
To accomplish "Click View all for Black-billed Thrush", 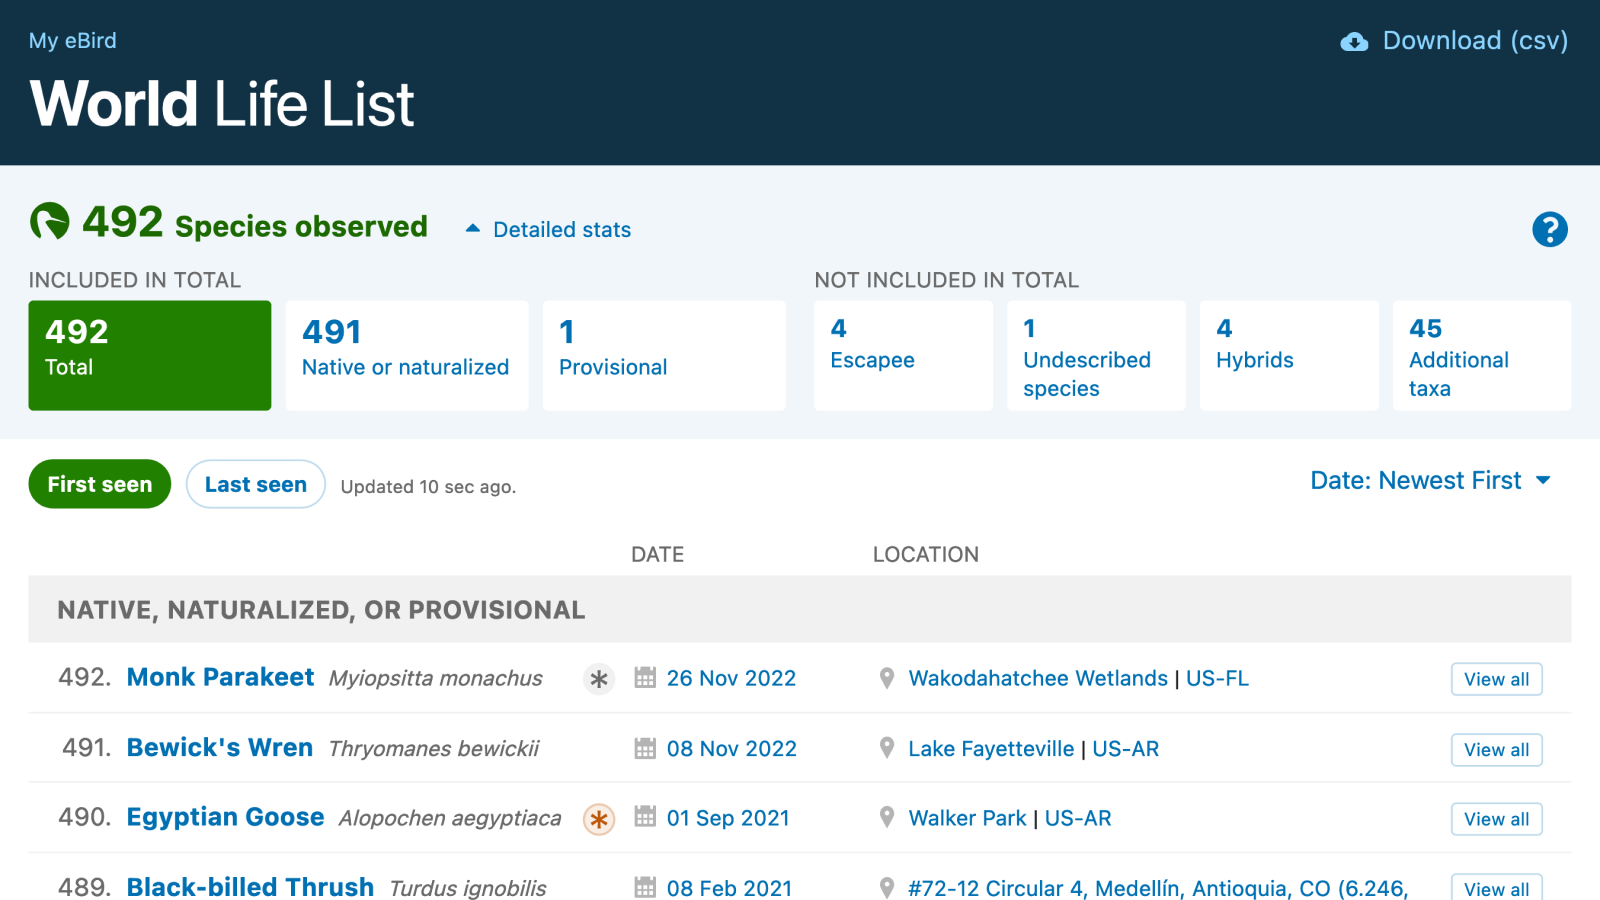I will (x=1497, y=888).
